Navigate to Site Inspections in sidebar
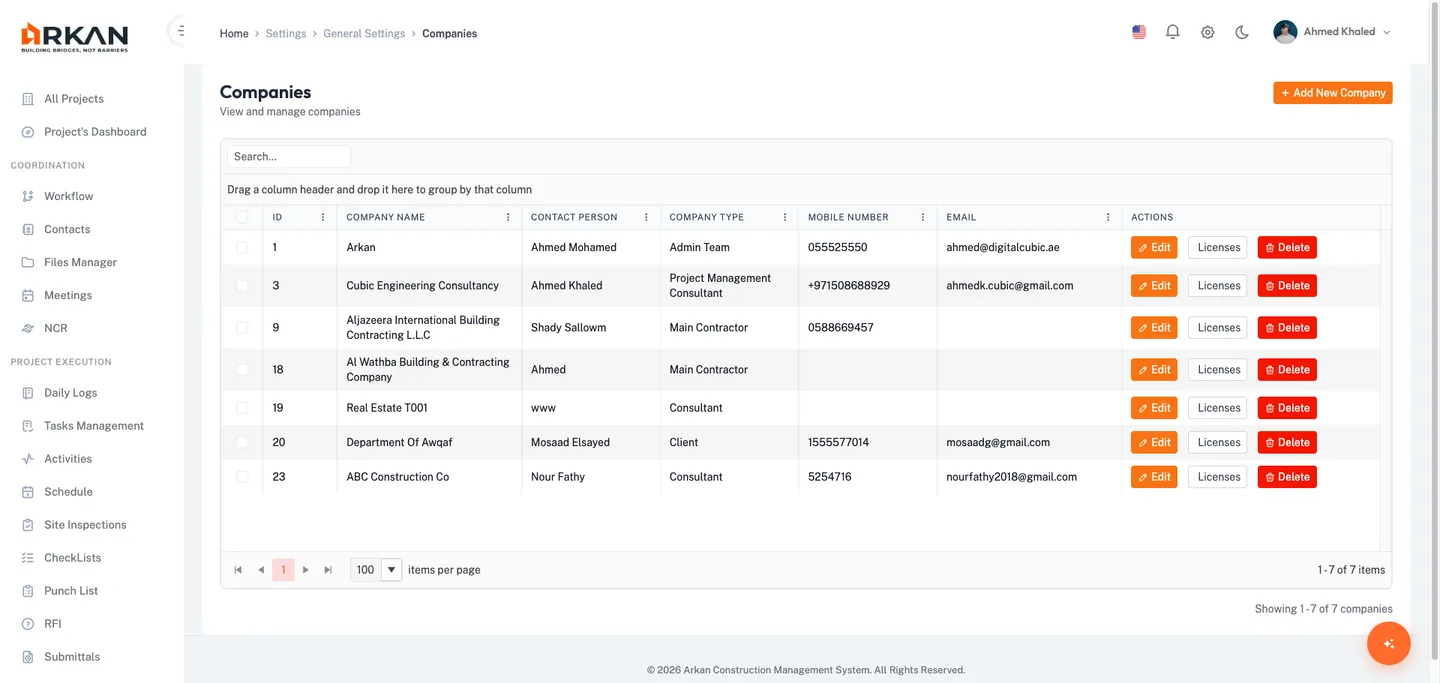 pos(85,525)
